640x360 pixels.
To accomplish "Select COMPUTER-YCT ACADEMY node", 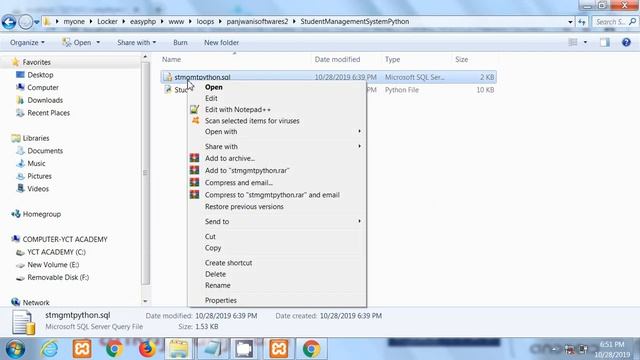I will 64,240.
